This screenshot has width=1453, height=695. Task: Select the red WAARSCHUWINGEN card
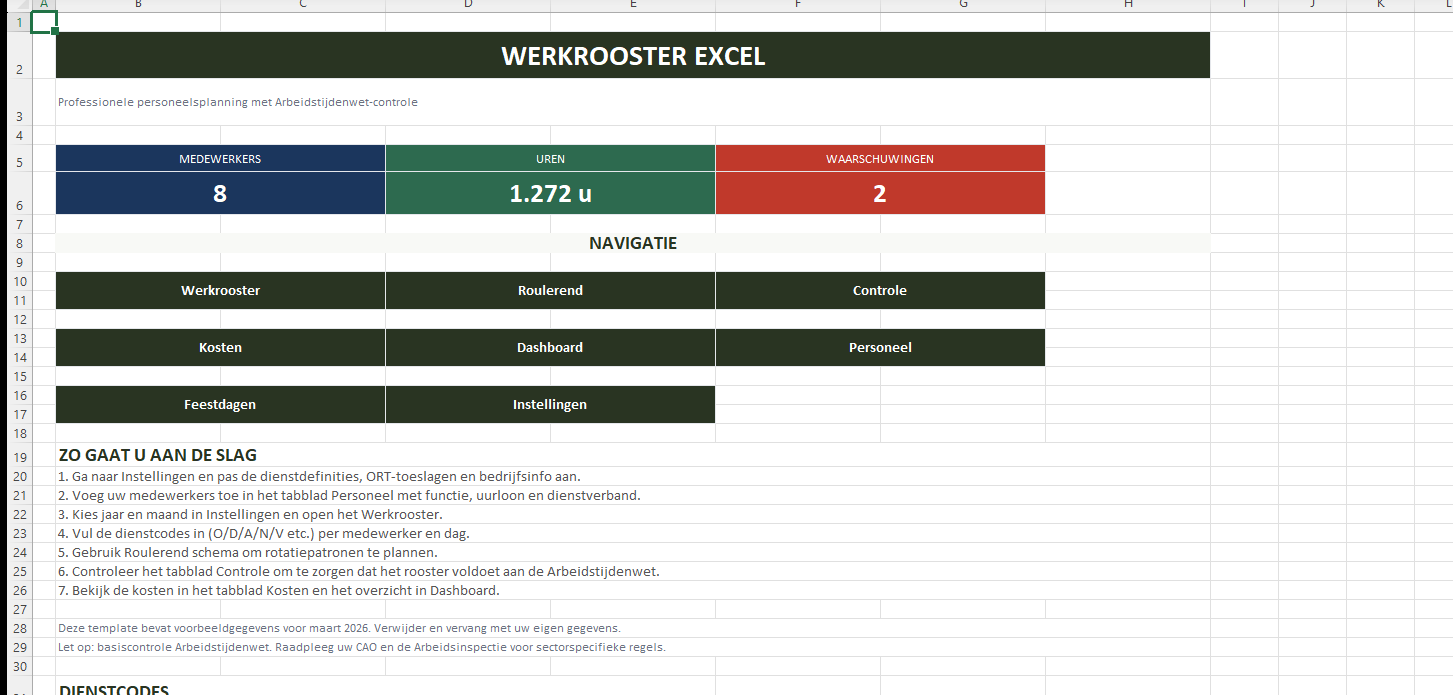coord(879,192)
